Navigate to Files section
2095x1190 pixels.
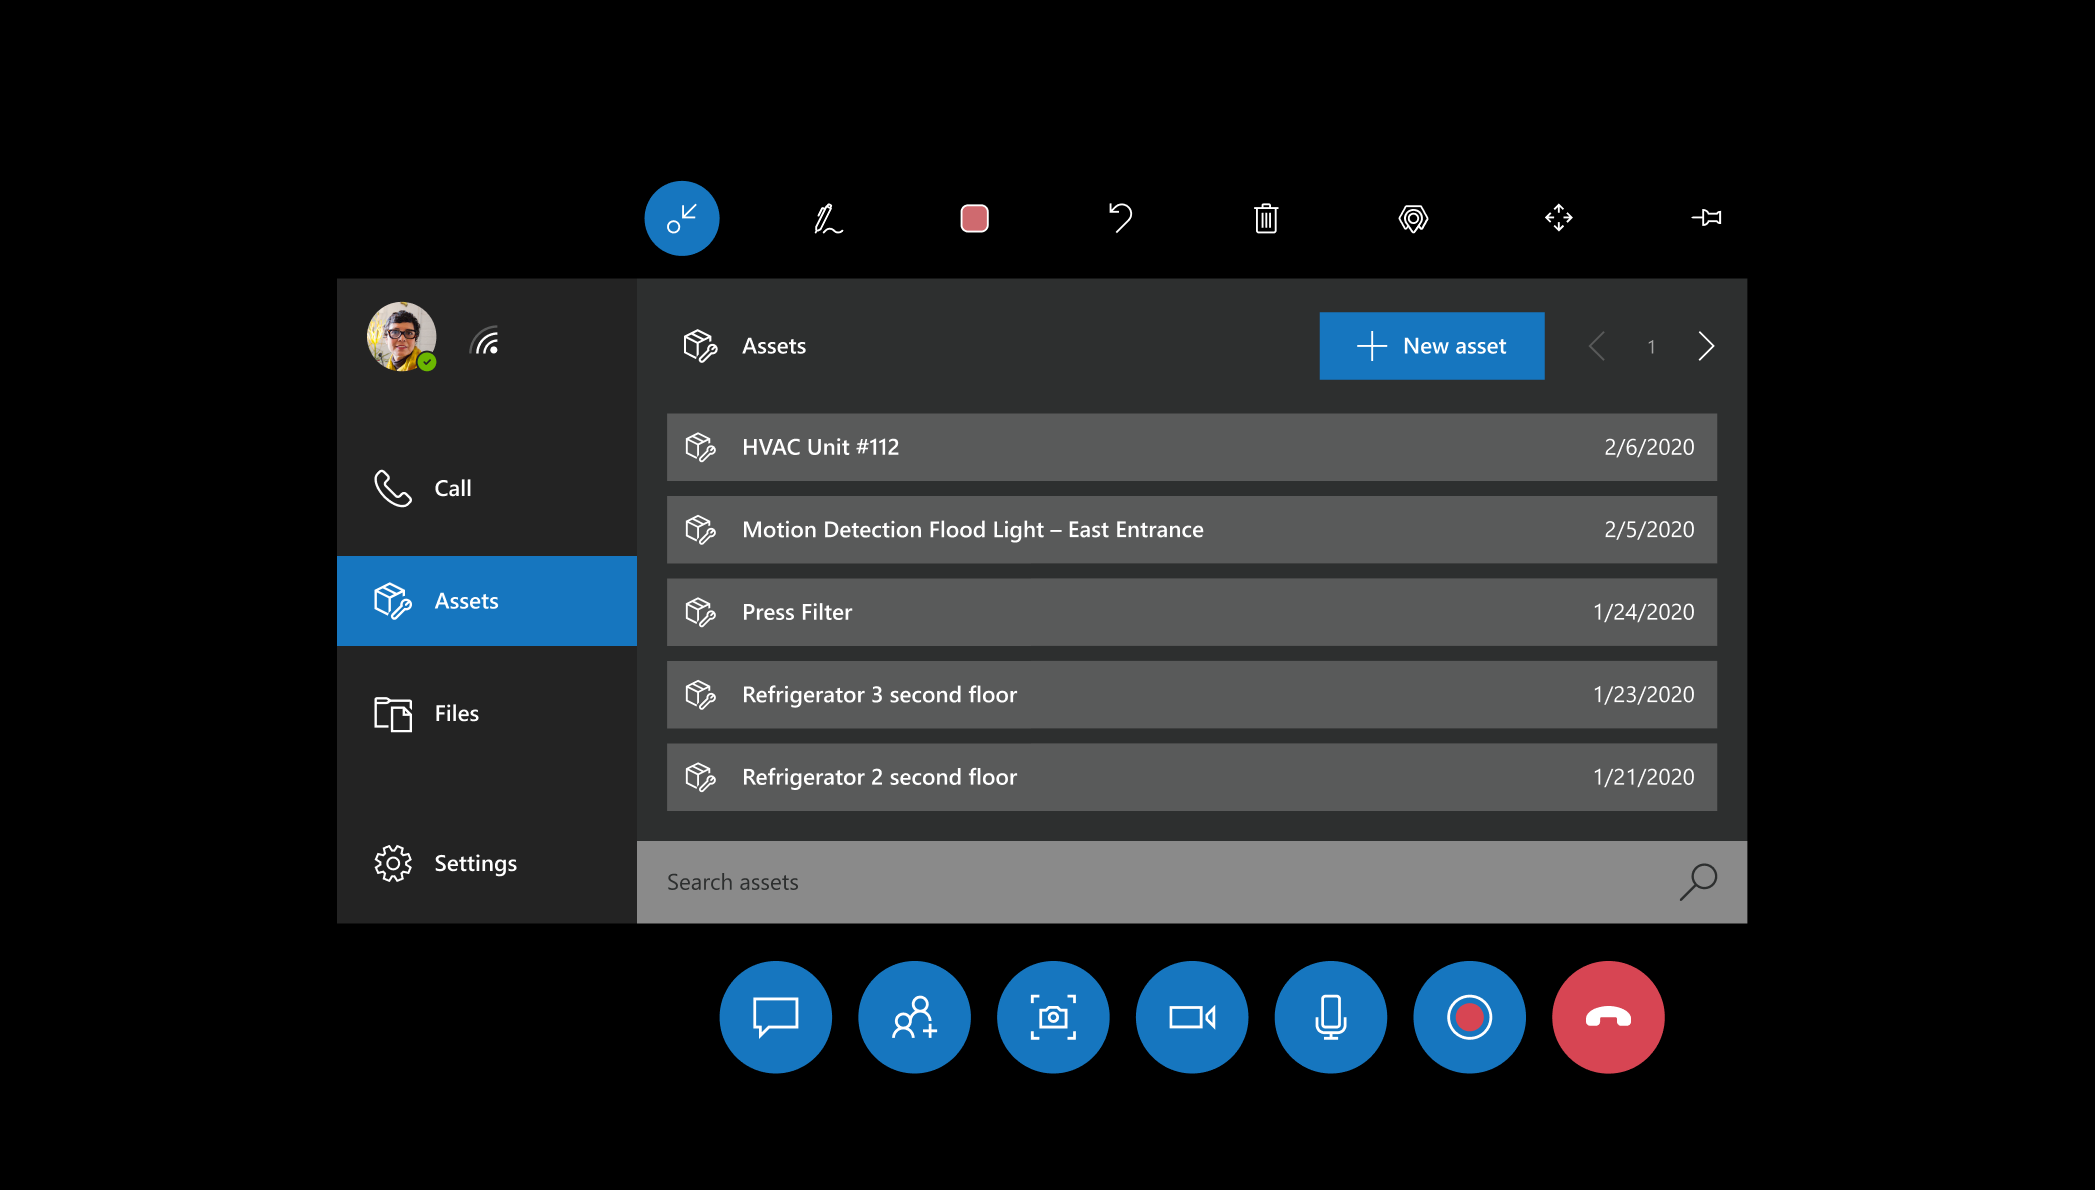click(456, 711)
